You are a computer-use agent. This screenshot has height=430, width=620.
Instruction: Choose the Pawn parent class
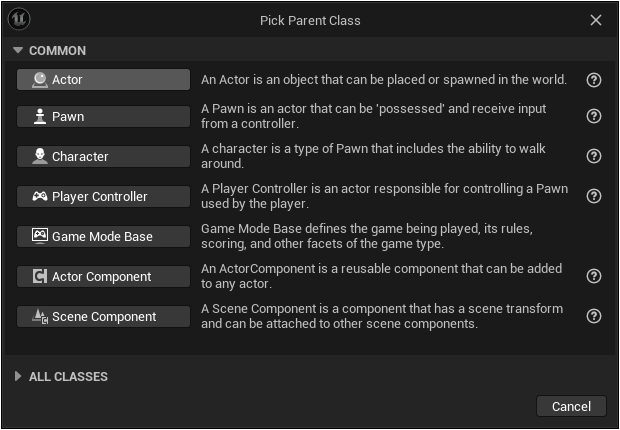click(103, 117)
